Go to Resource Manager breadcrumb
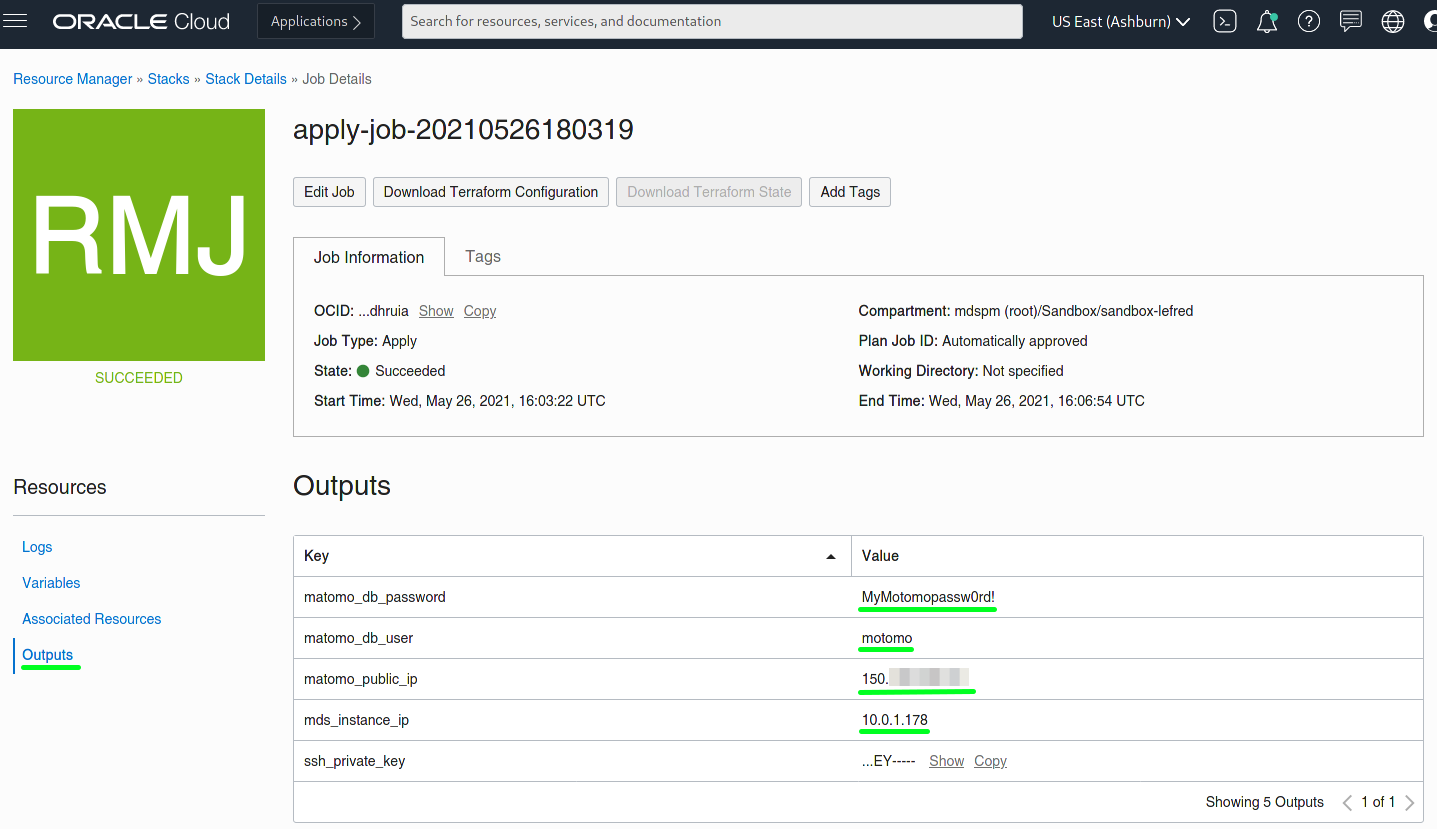Screen dimensions: 1437x829 [73, 79]
